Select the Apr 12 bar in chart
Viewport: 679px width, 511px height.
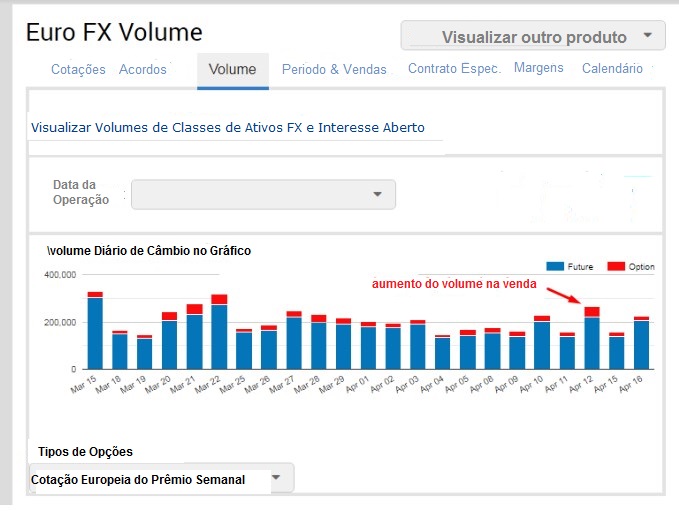point(592,340)
